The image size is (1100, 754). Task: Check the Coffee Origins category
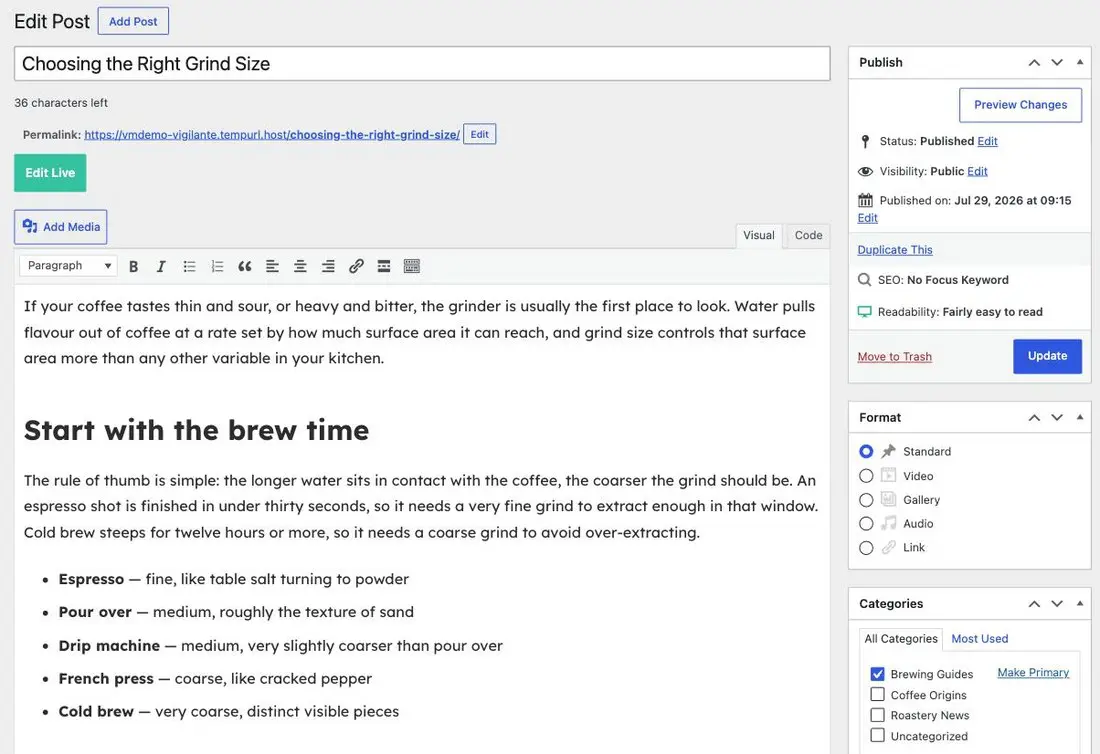click(x=878, y=694)
